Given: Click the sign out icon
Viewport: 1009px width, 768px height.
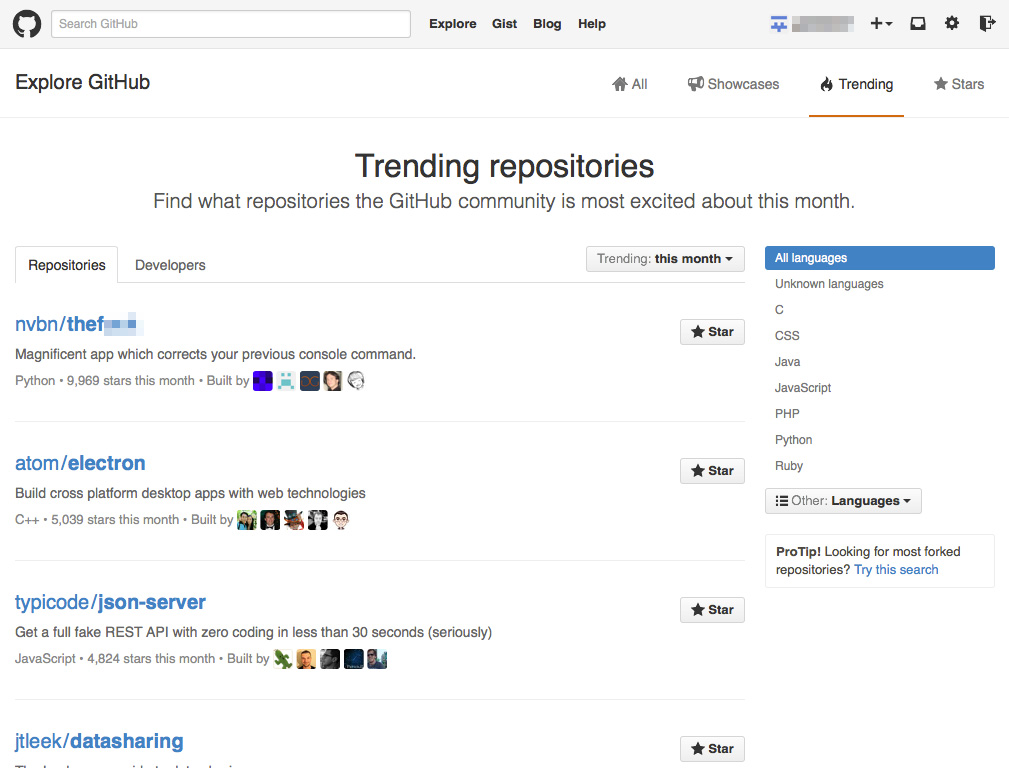Looking at the screenshot, I should [987, 23].
